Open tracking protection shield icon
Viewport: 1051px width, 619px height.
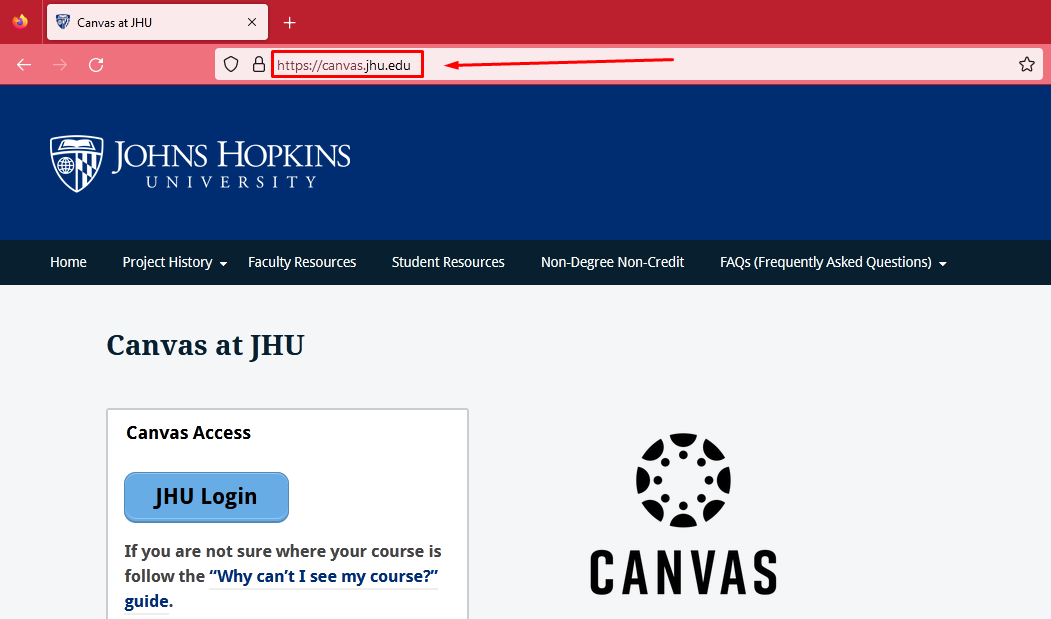pyautogui.click(x=231, y=64)
